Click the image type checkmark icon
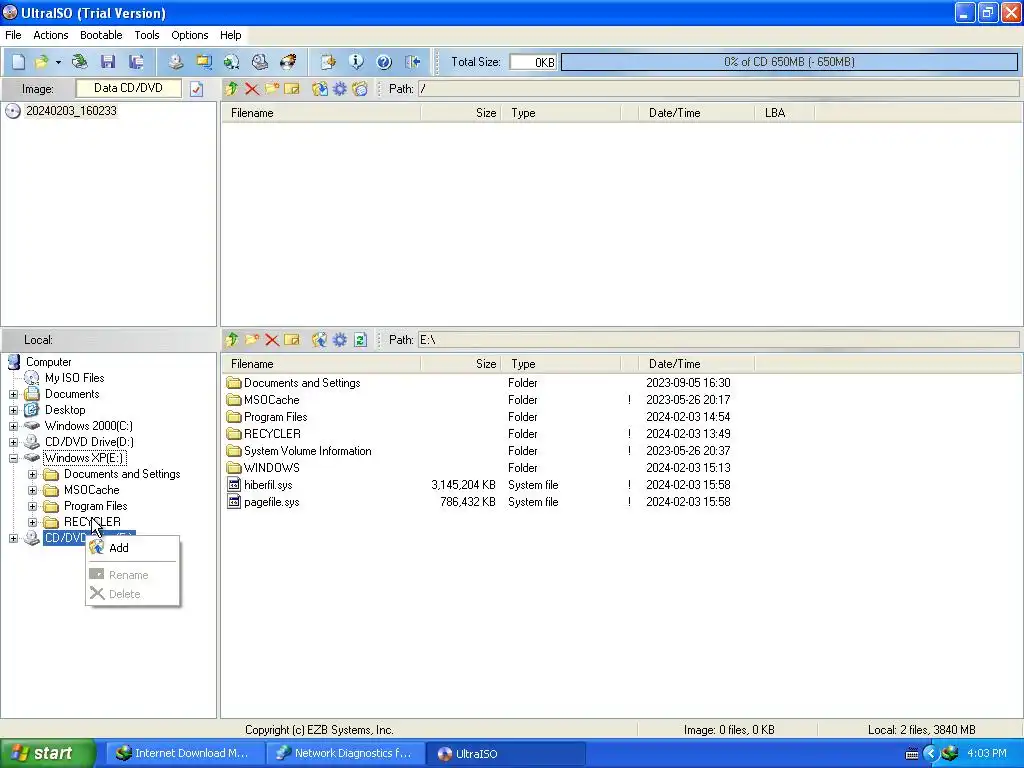This screenshot has width=1024, height=768. coord(197,89)
